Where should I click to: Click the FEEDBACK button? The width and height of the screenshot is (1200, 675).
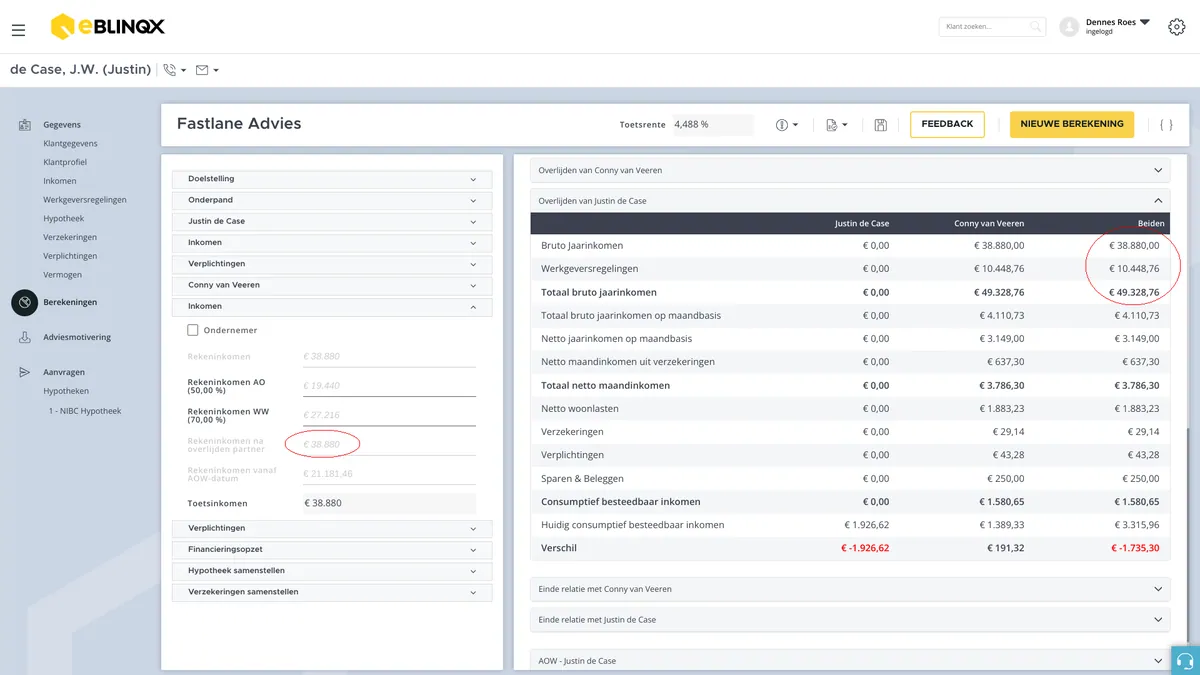point(947,124)
